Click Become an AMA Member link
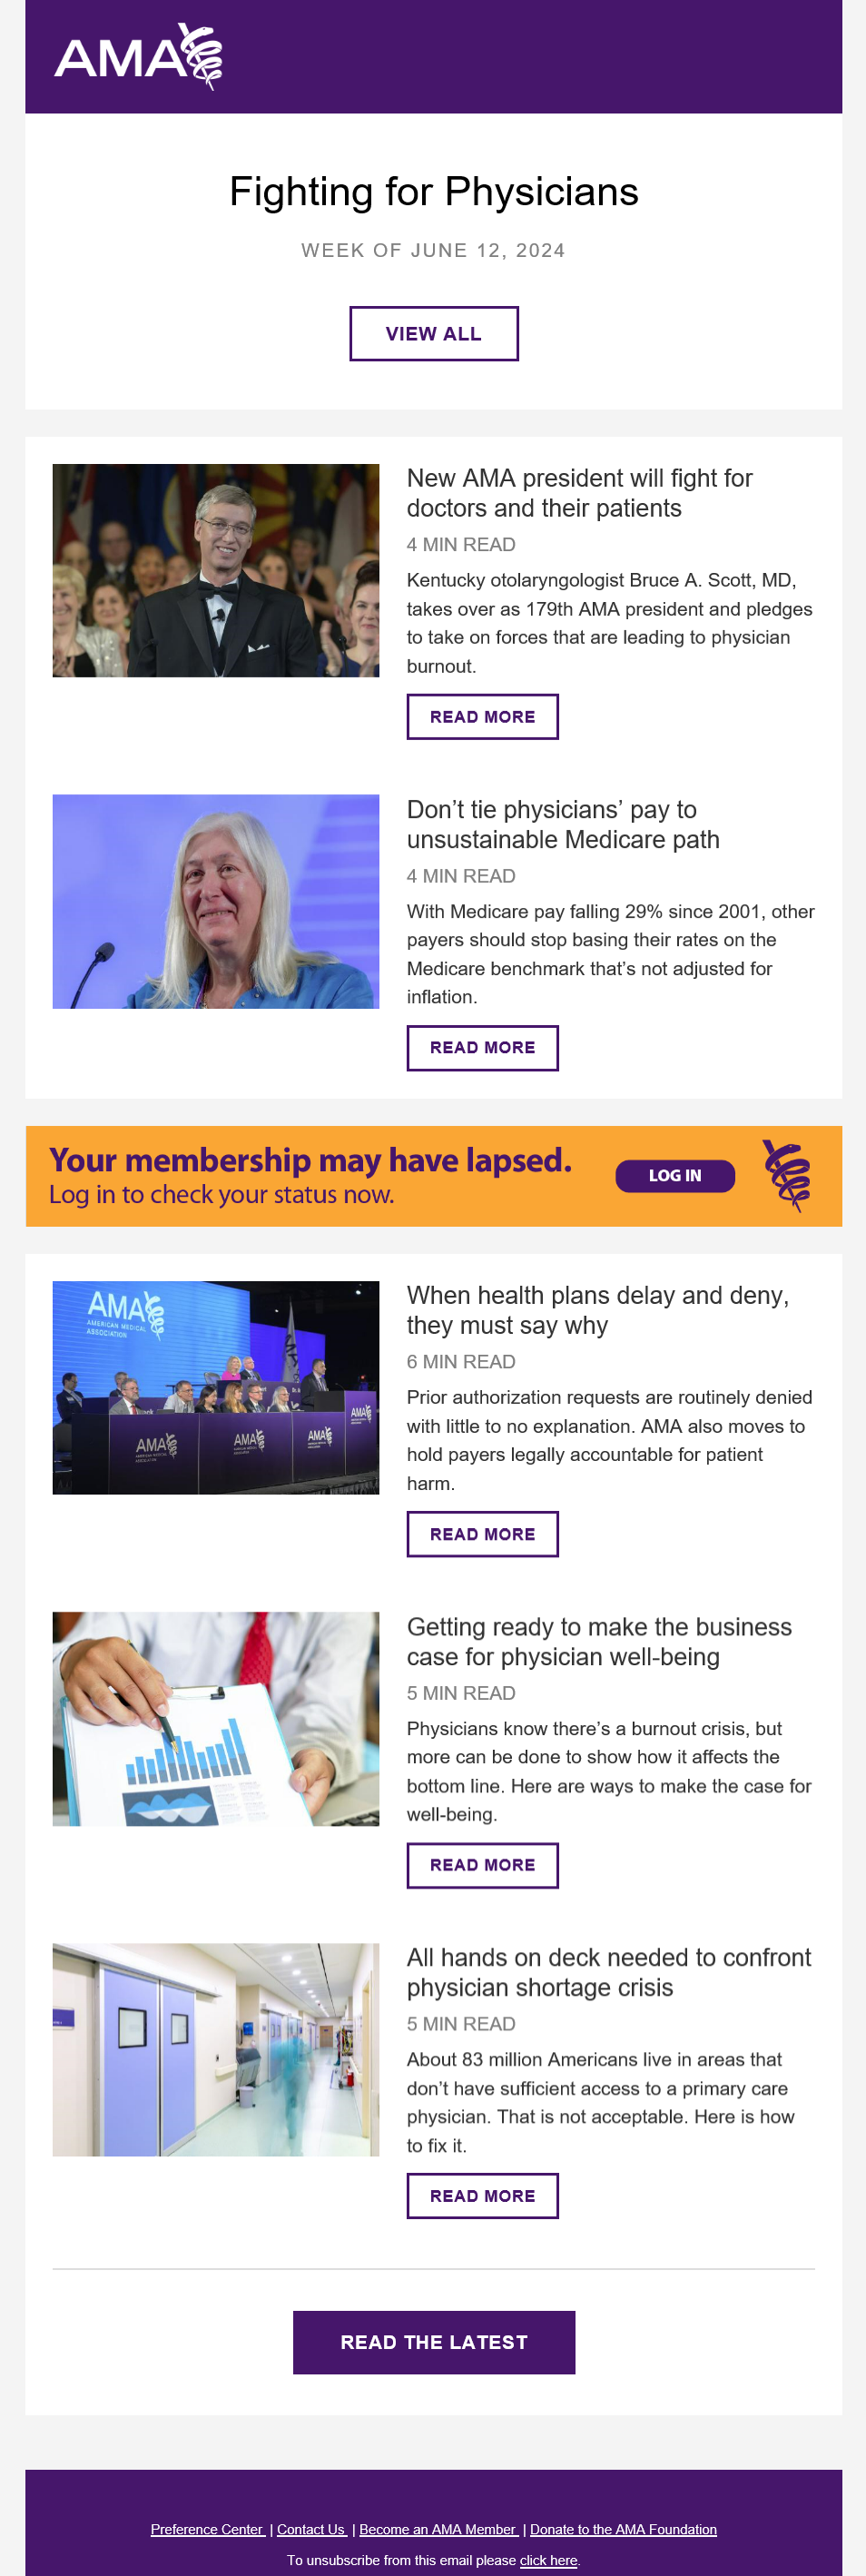The width and height of the screenshot is (866, 2576). coord(438,2529)
